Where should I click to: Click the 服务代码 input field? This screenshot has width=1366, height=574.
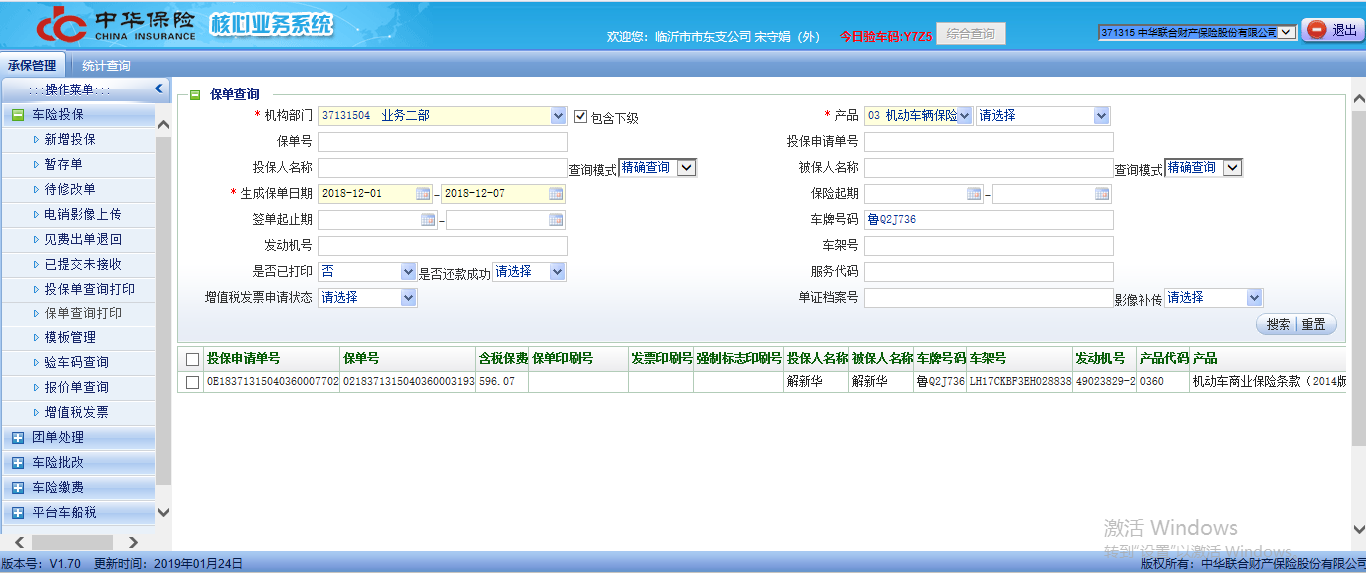pos(988,272)
